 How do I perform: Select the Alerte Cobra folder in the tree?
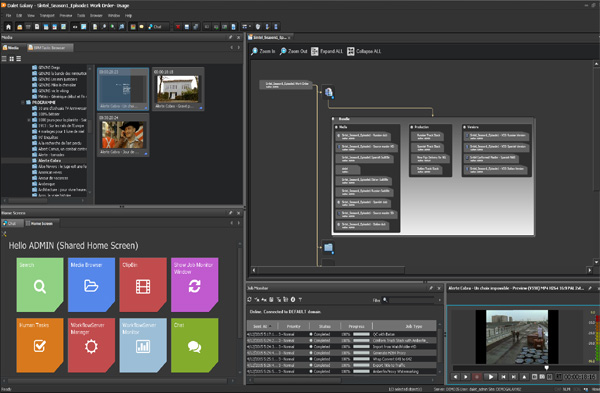coord(47,161)
